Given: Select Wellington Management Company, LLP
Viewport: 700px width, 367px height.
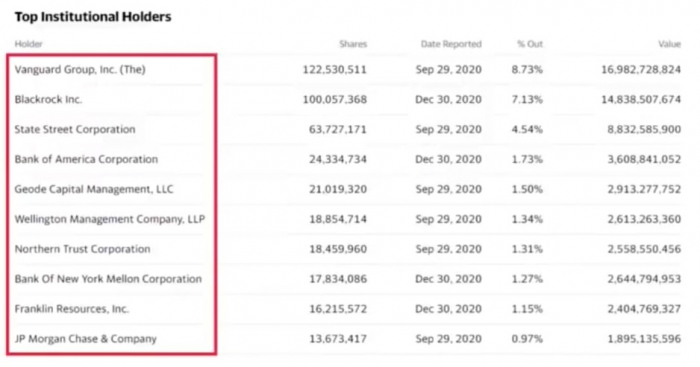Looking at the screenshot, I should pos(110,219).
